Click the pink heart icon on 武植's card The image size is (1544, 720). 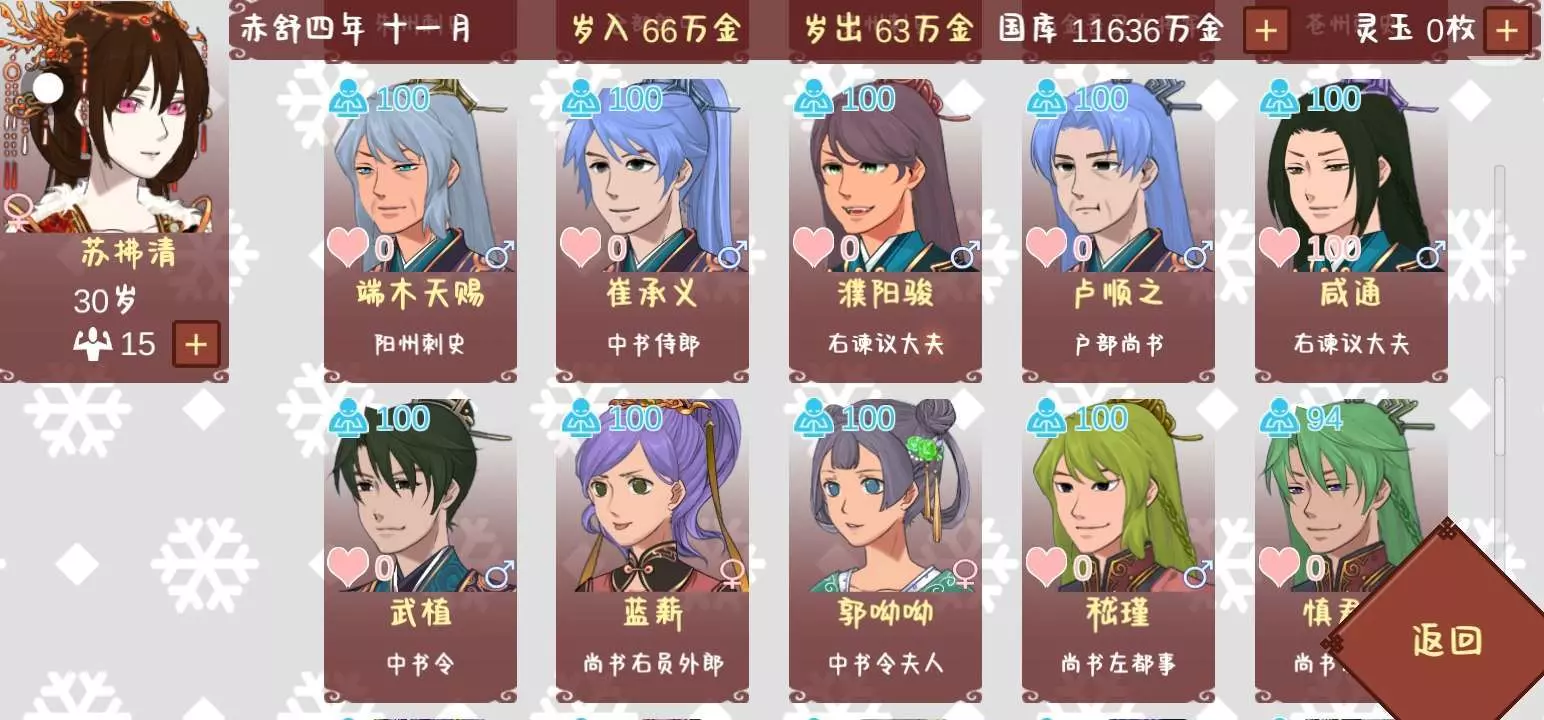(348, 567)
